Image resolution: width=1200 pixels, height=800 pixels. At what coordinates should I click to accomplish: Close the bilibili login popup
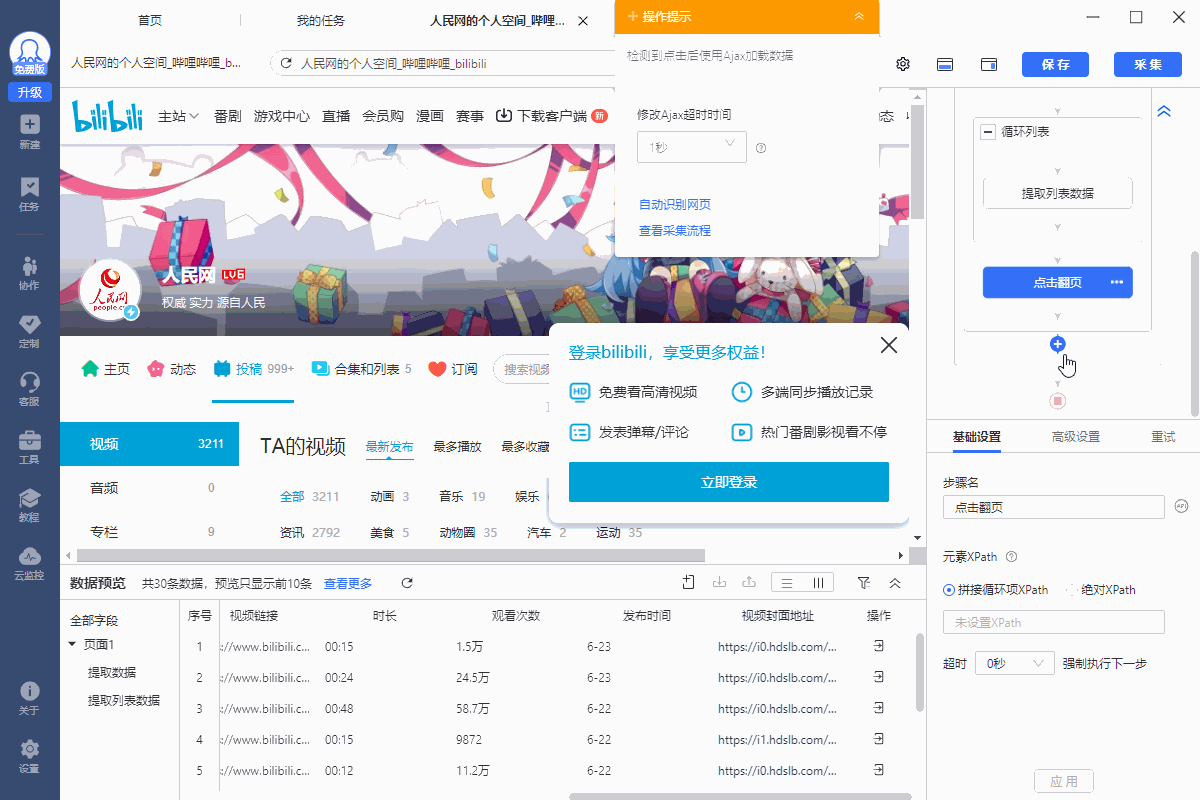888,346
